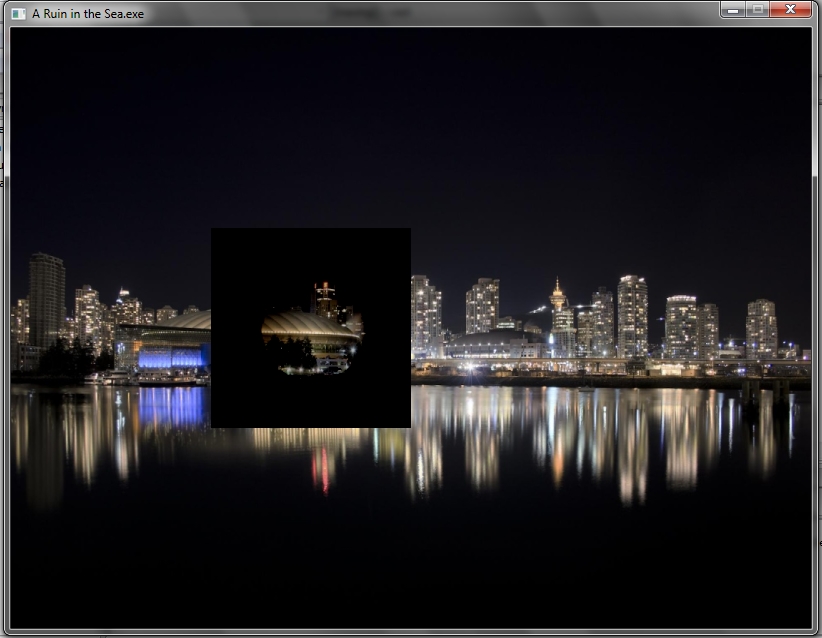
Task: Click the tall building right of the black square
Action: (425, 315)
